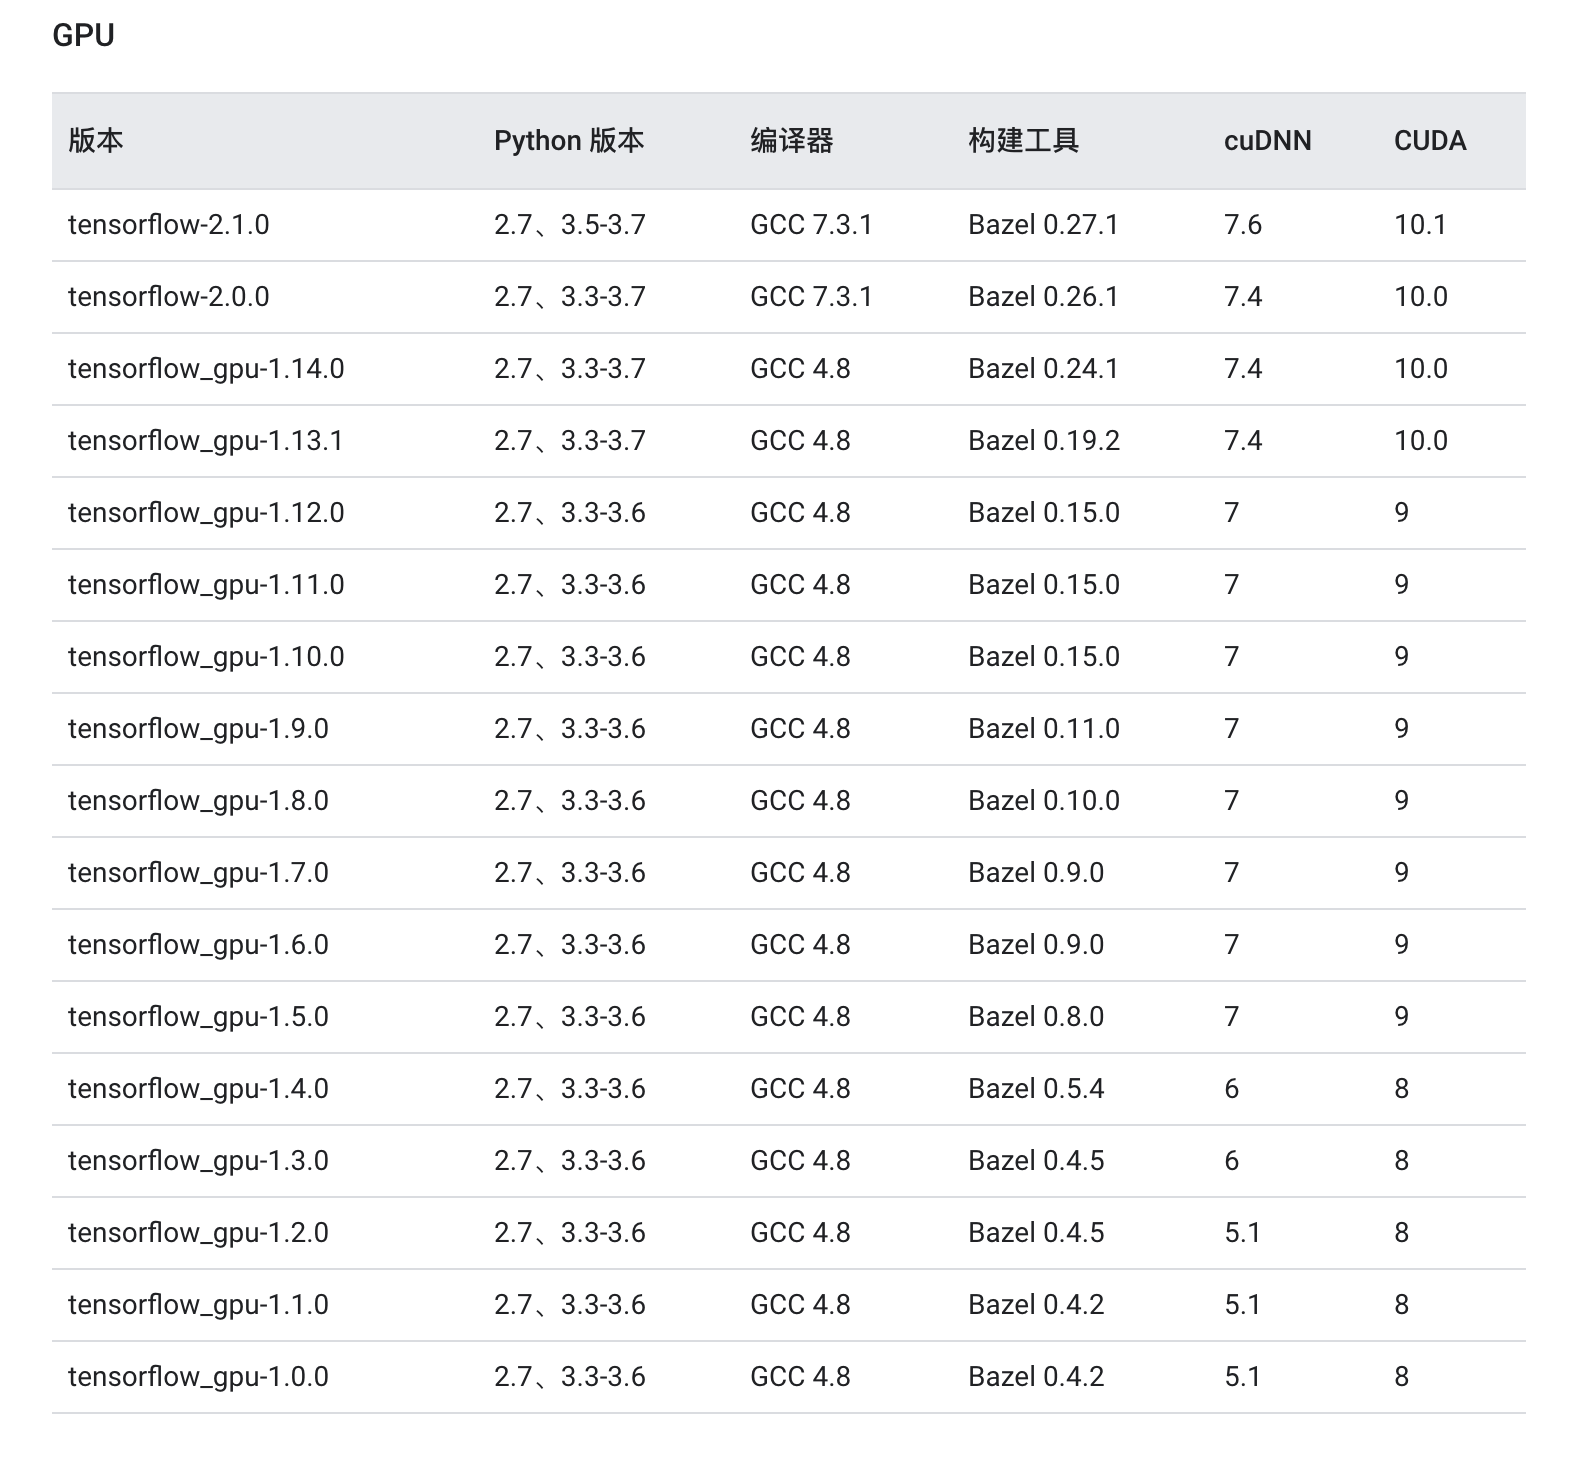Select the tensorflow_gpu-1.2.0 cell
The height and width of the screenshot is (1458, 1580).
coord(198,1233)
